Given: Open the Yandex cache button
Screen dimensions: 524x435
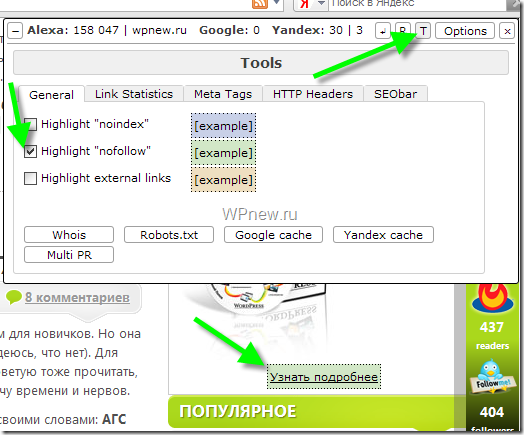Looking at the screenshot, I should [x=383, y=235].
